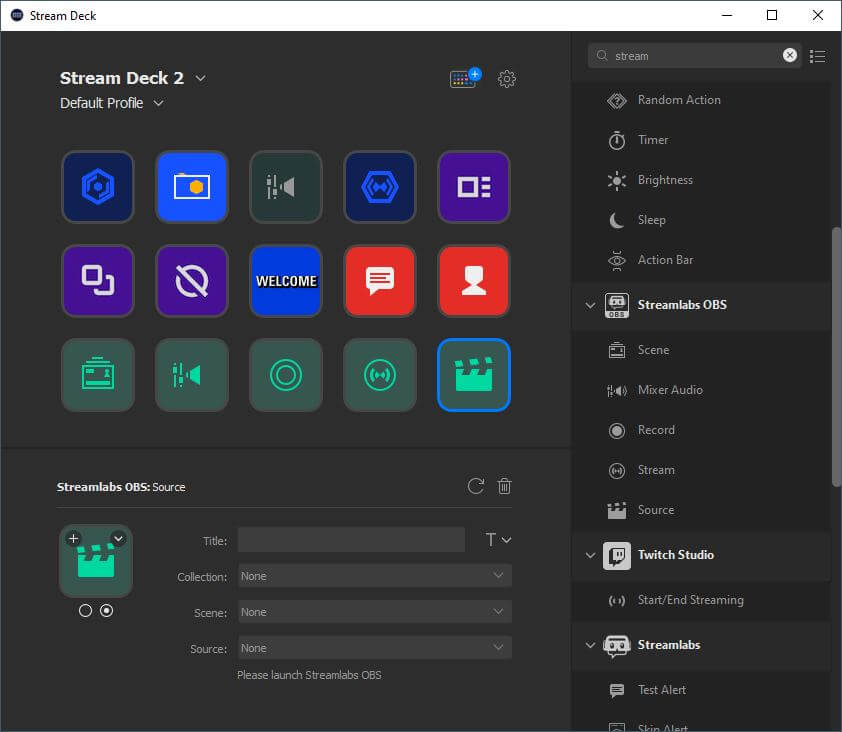
Task: Open the Stream Deck Store icon
Action: point(465,78)
